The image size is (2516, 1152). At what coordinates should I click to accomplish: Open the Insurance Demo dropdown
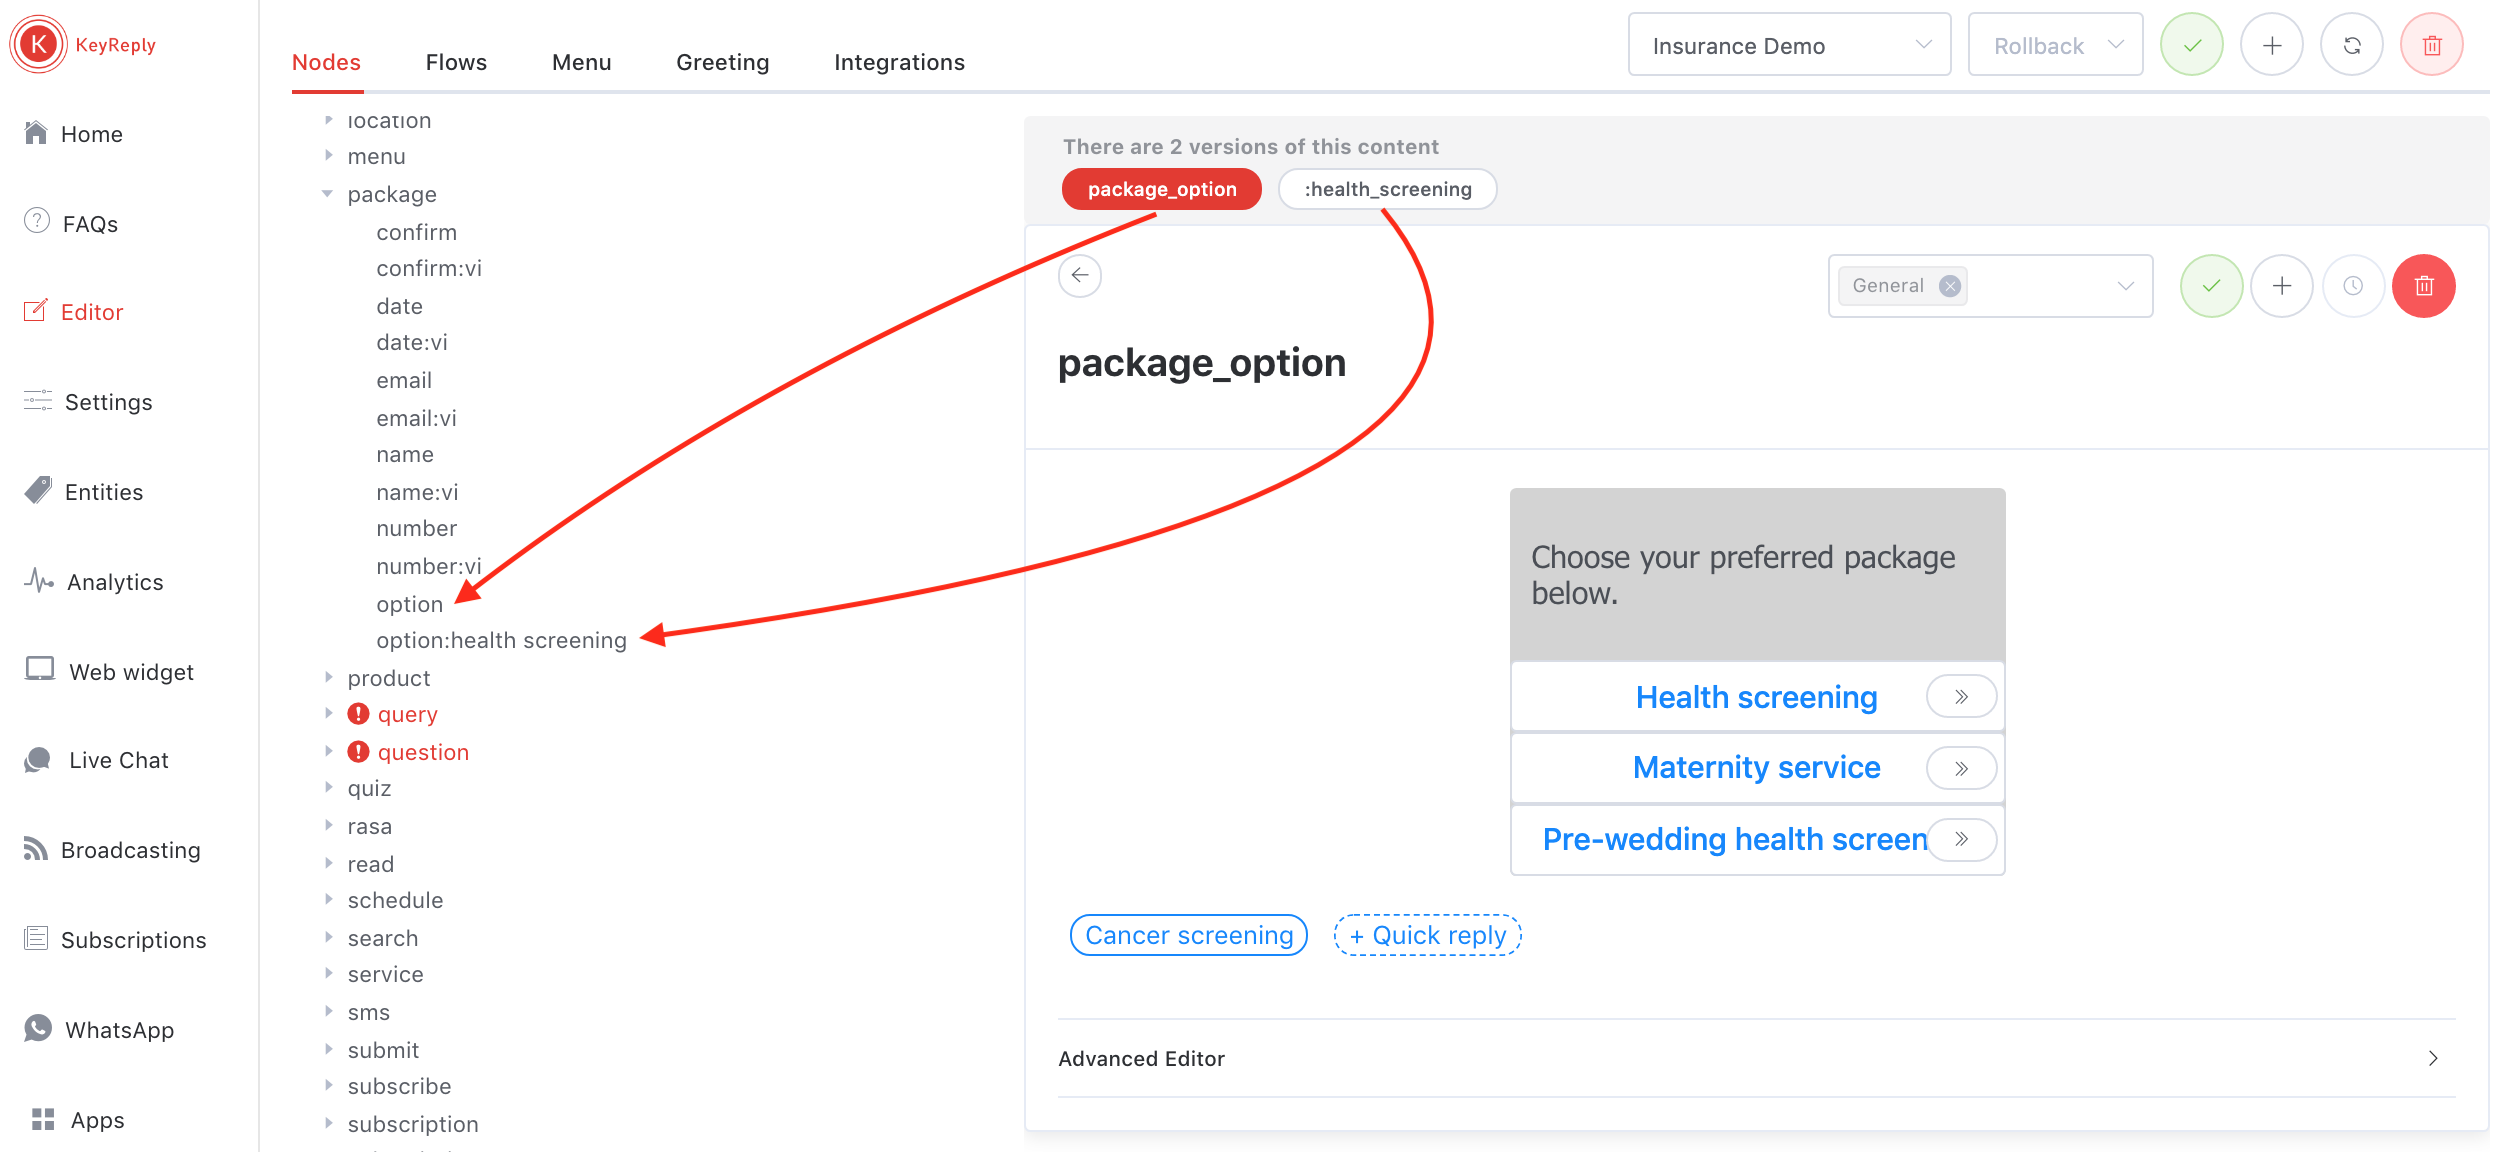click(x=1789, y=46)
